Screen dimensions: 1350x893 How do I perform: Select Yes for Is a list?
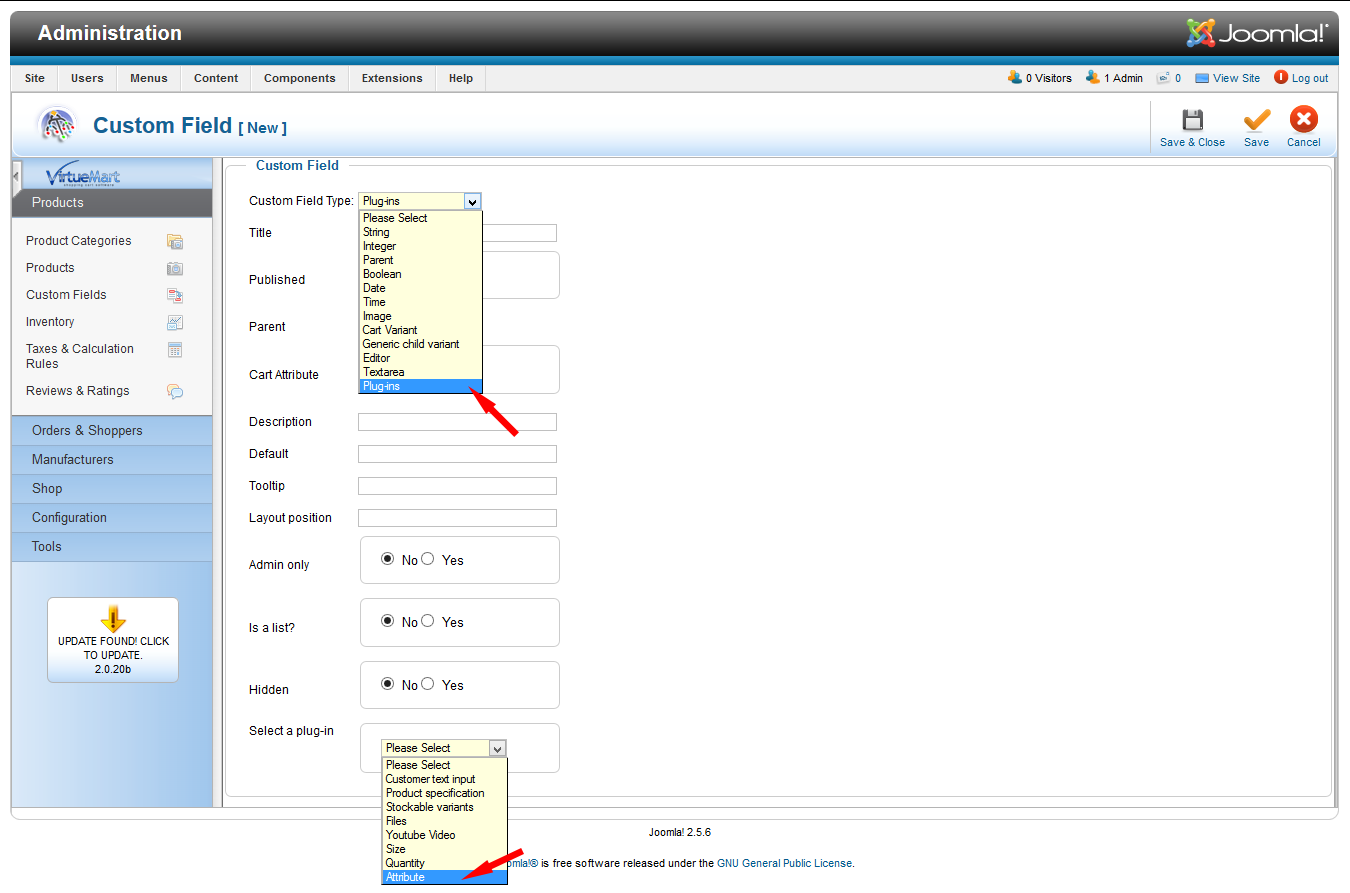point(428,621)
